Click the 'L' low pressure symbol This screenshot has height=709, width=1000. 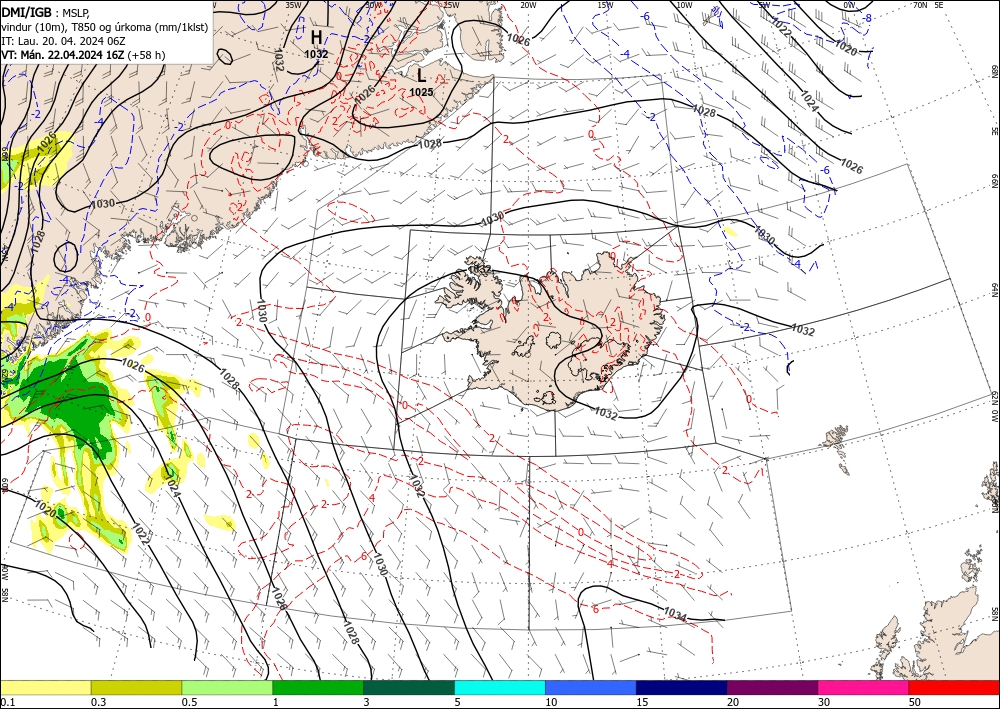[422, 75]
